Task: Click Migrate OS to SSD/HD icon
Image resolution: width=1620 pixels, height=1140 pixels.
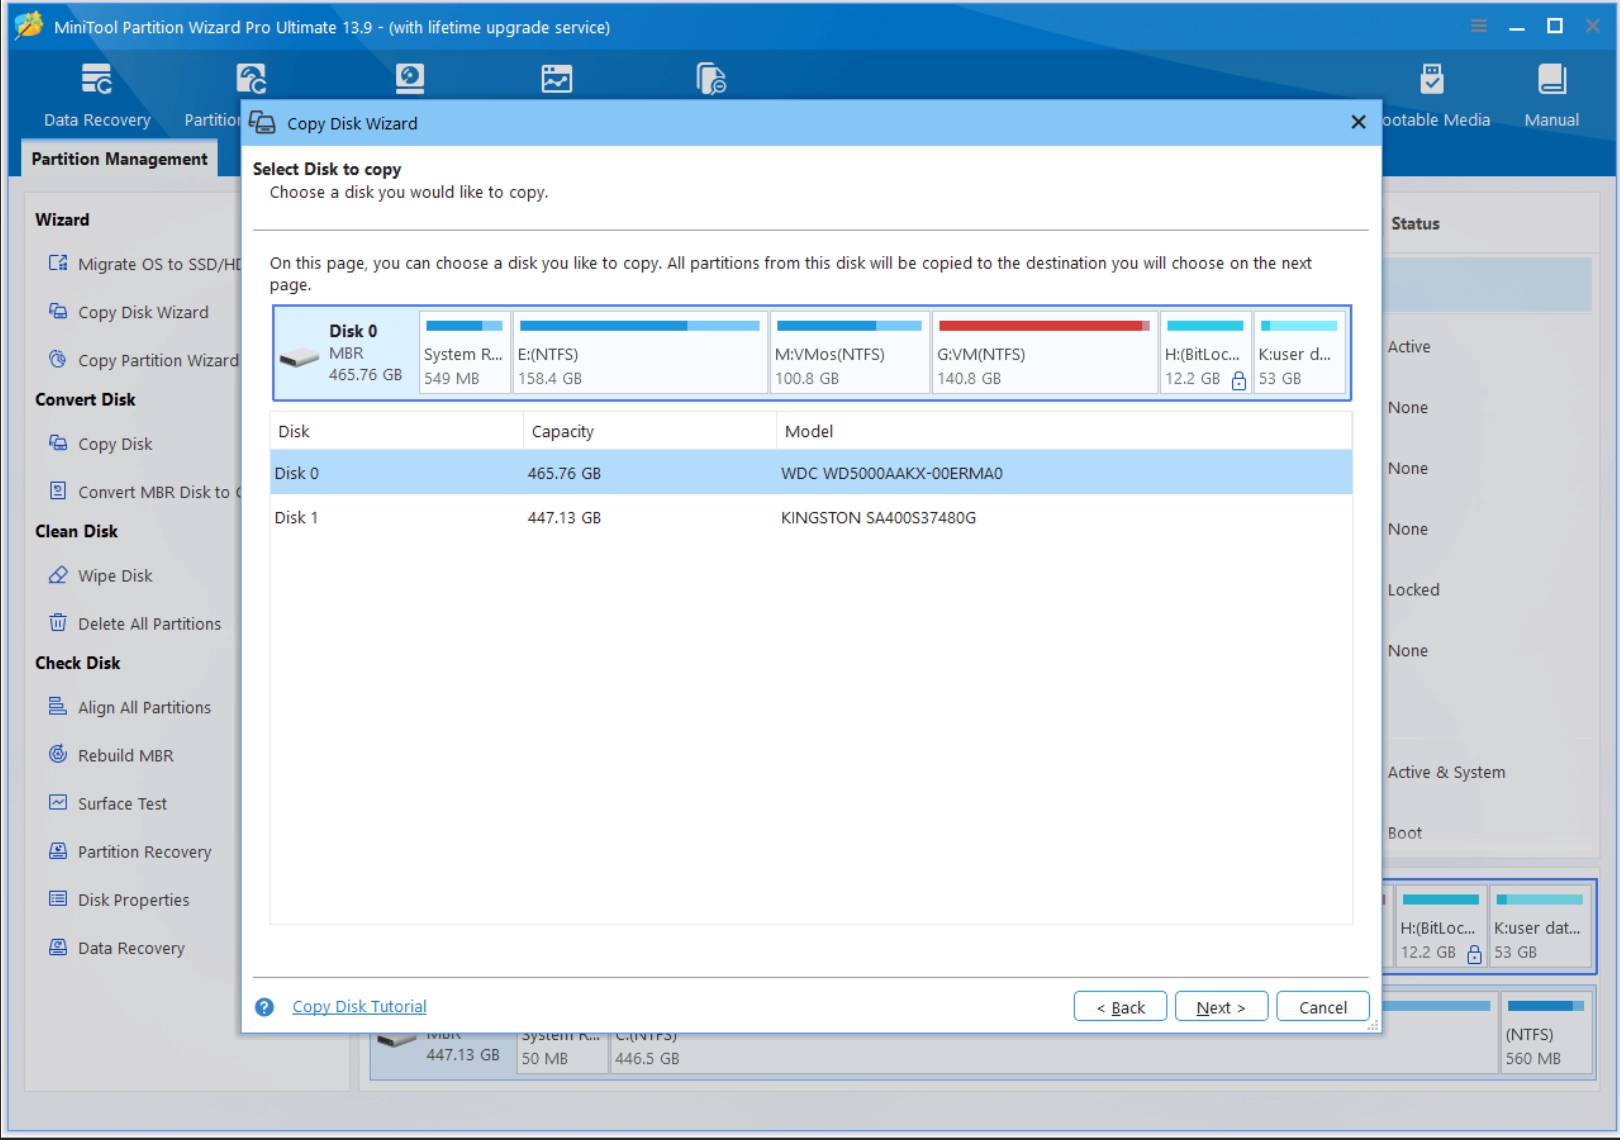Action: click(x=58, y=263)
